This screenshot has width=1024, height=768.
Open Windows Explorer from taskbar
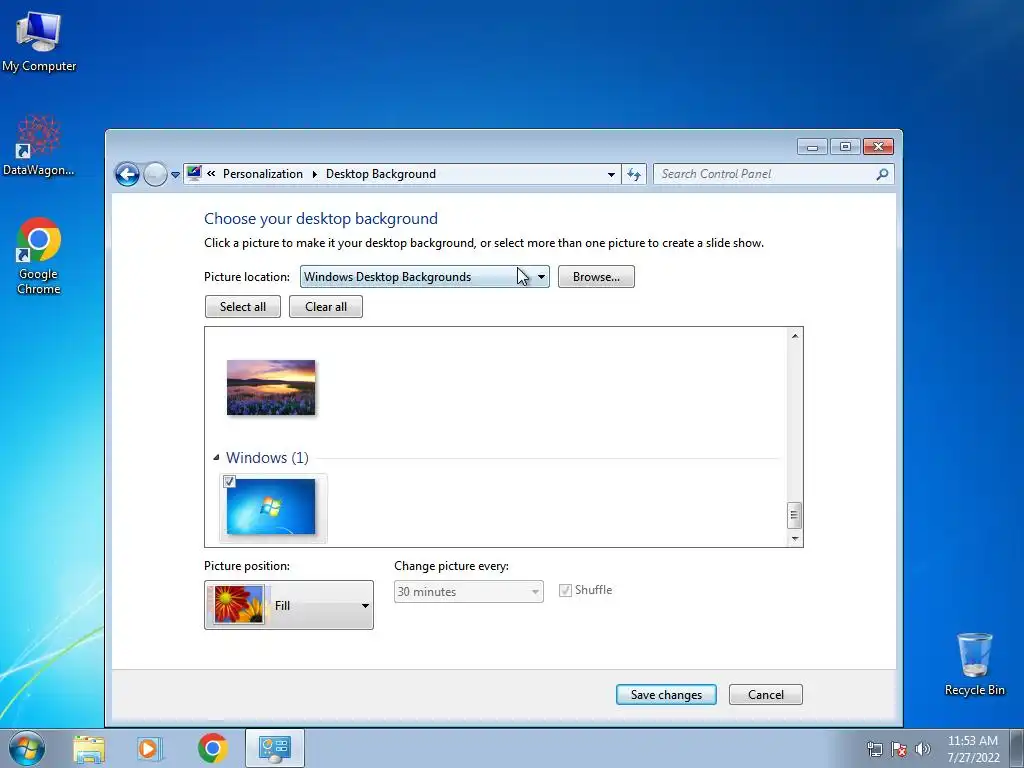[x=89, y=749]
